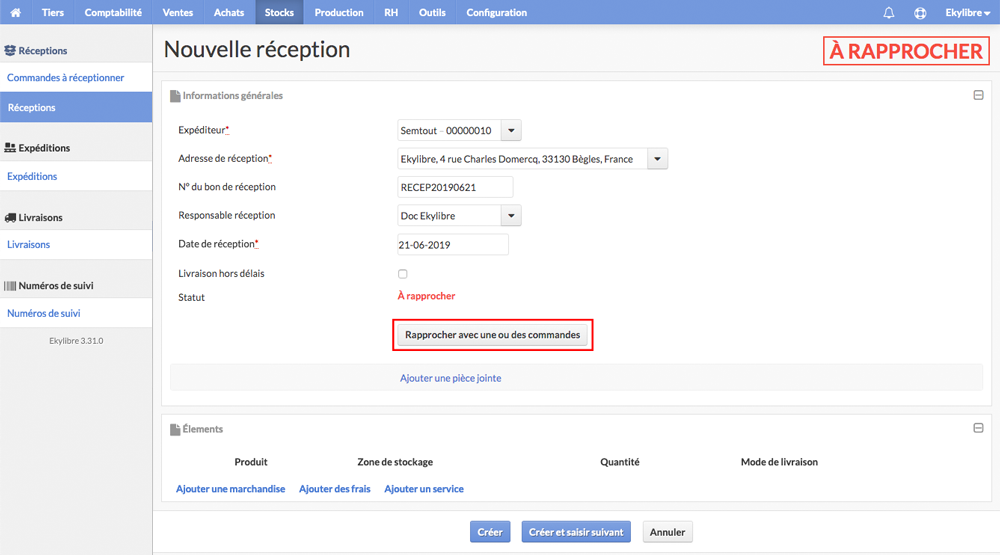Focus the Adresse de réception field
Image resolution: width=1000 pixels, height=555 pixels.
tap(522, 159)
